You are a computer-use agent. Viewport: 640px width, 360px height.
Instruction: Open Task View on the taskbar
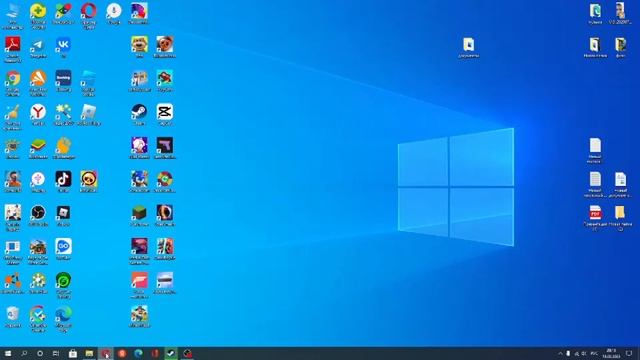[x=56, y=353]
